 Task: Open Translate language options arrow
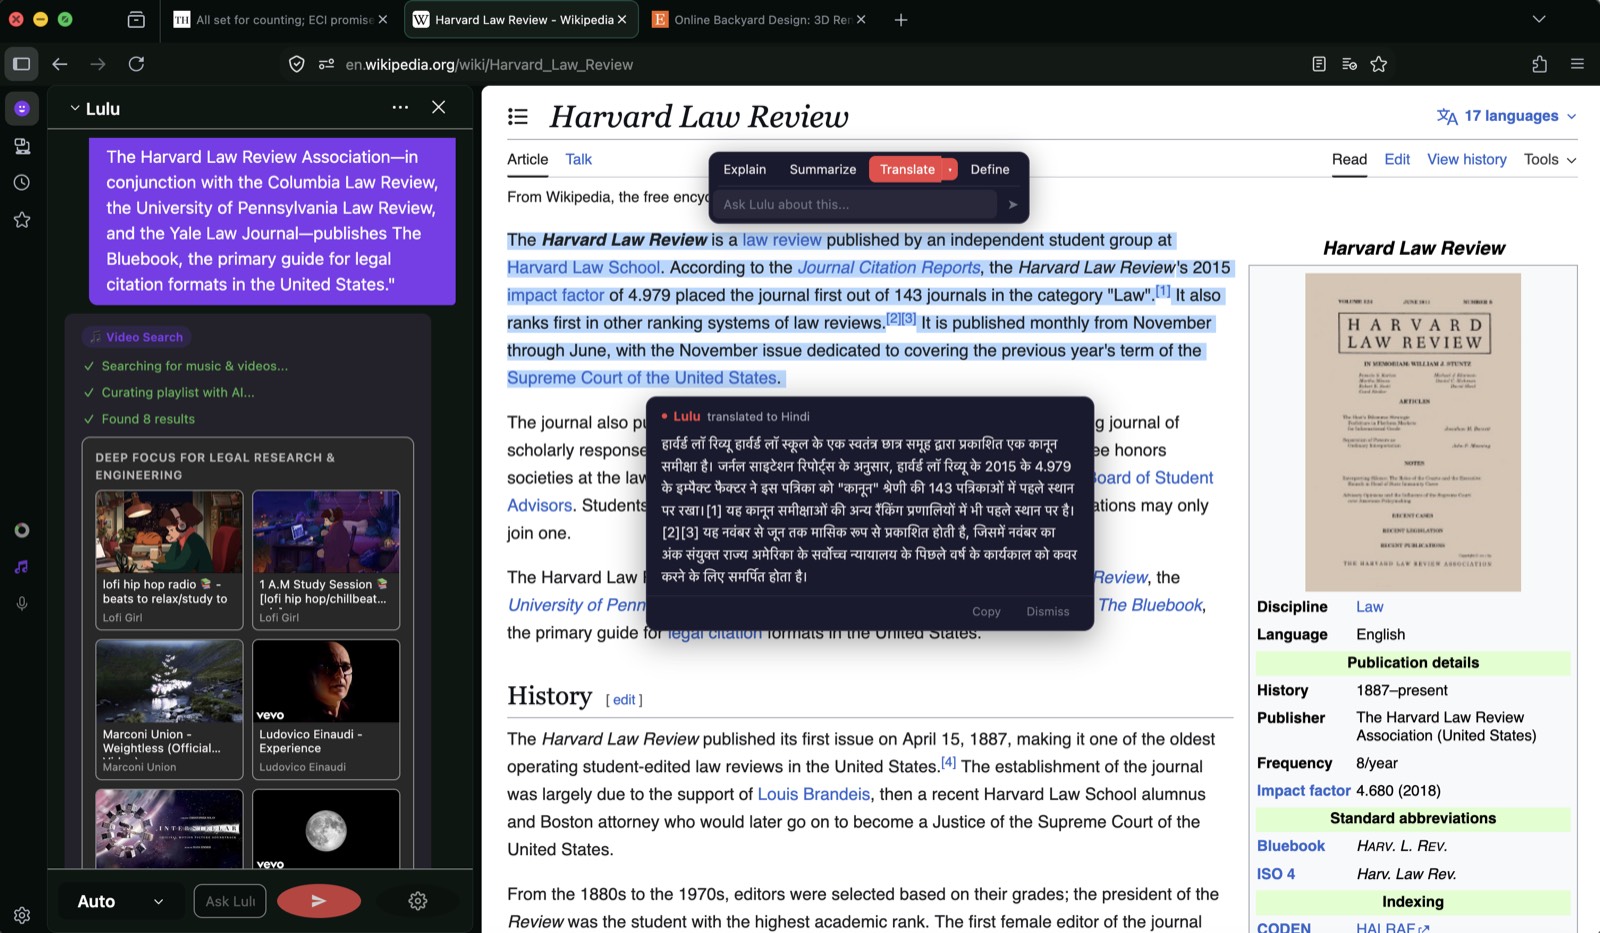pos(950,170)
